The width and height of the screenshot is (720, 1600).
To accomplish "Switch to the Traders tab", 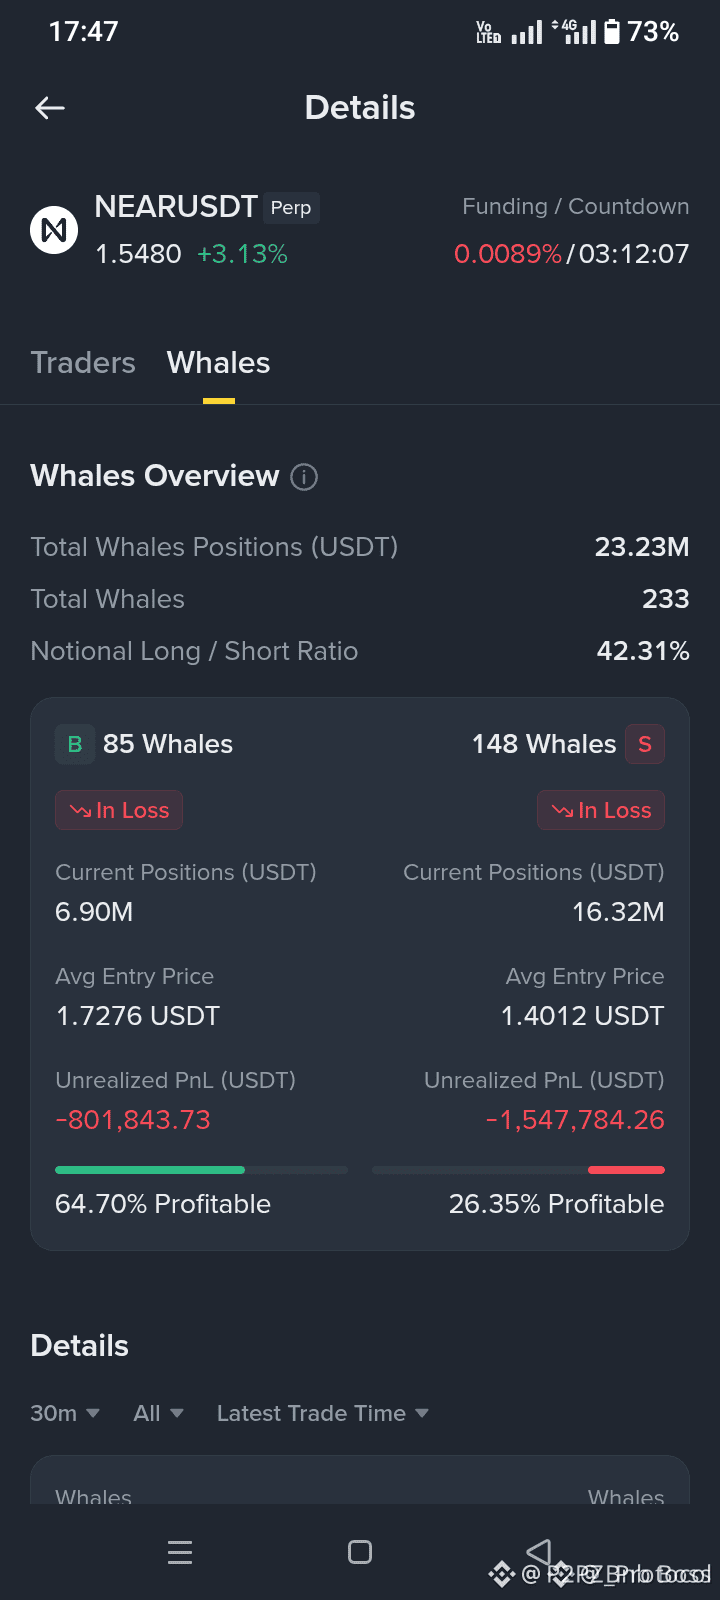I will click(83, 362).
